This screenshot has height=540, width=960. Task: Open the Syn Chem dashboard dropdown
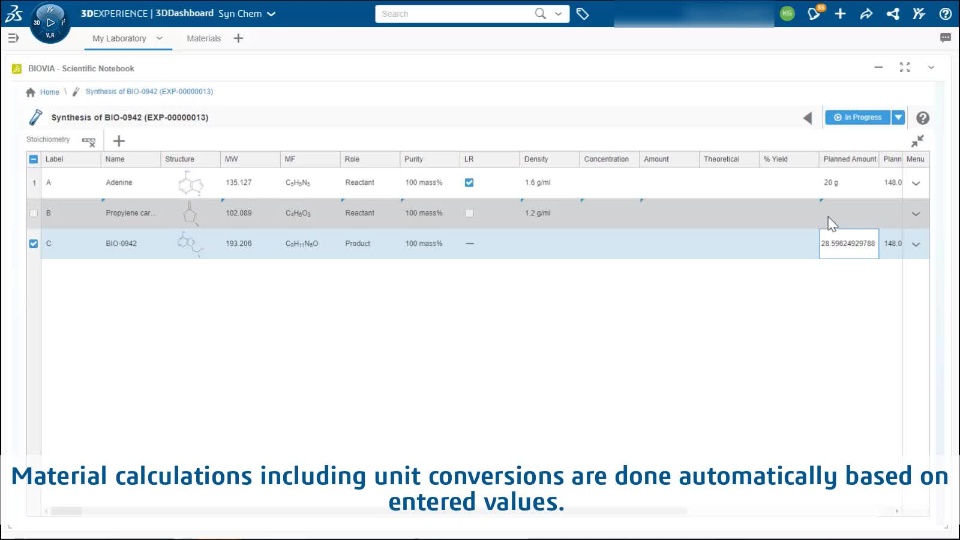[271, 13]
